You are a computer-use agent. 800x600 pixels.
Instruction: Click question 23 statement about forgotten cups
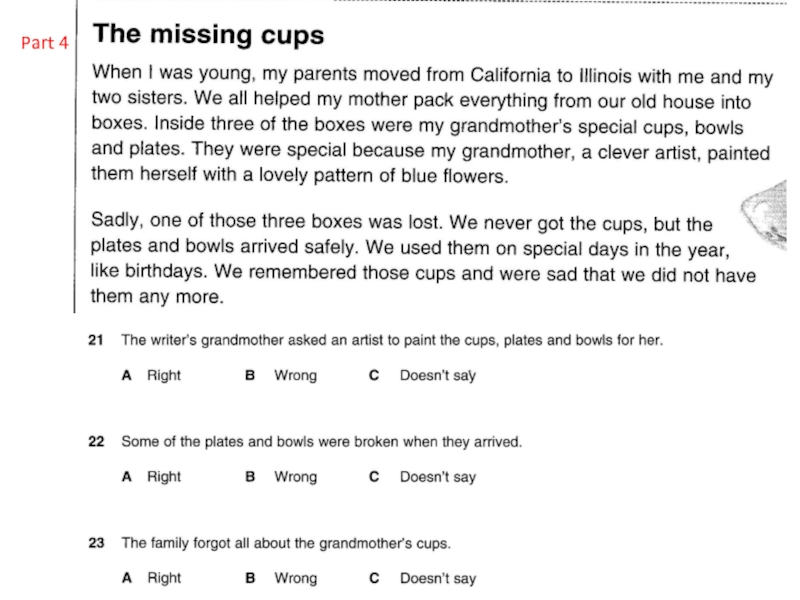tap(286, 543)
